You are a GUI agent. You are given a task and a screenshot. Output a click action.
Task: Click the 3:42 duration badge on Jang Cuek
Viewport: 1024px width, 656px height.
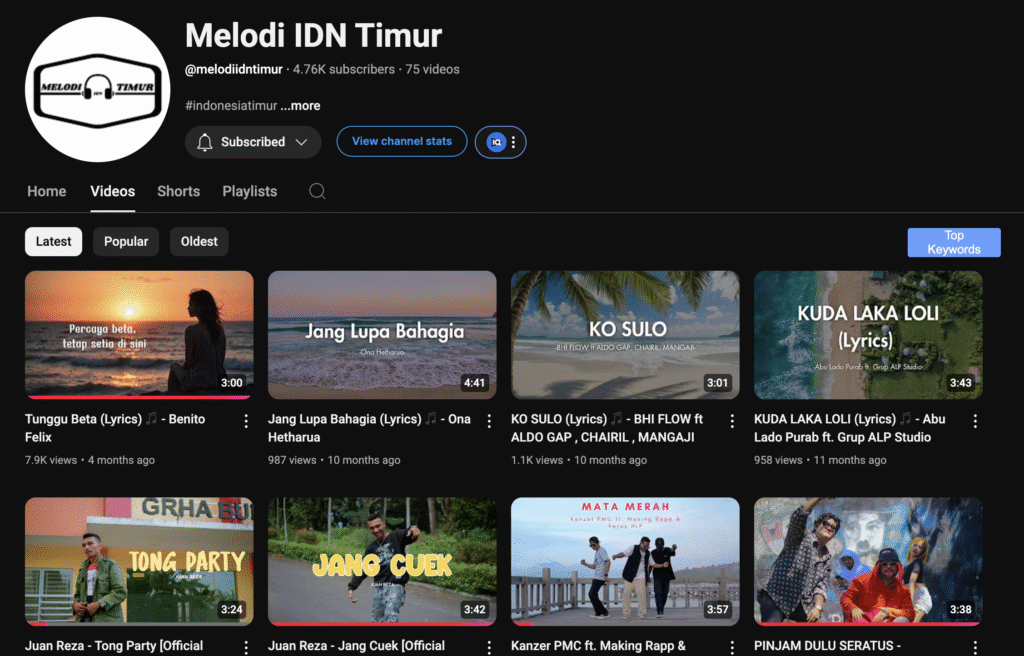[475, 610]
